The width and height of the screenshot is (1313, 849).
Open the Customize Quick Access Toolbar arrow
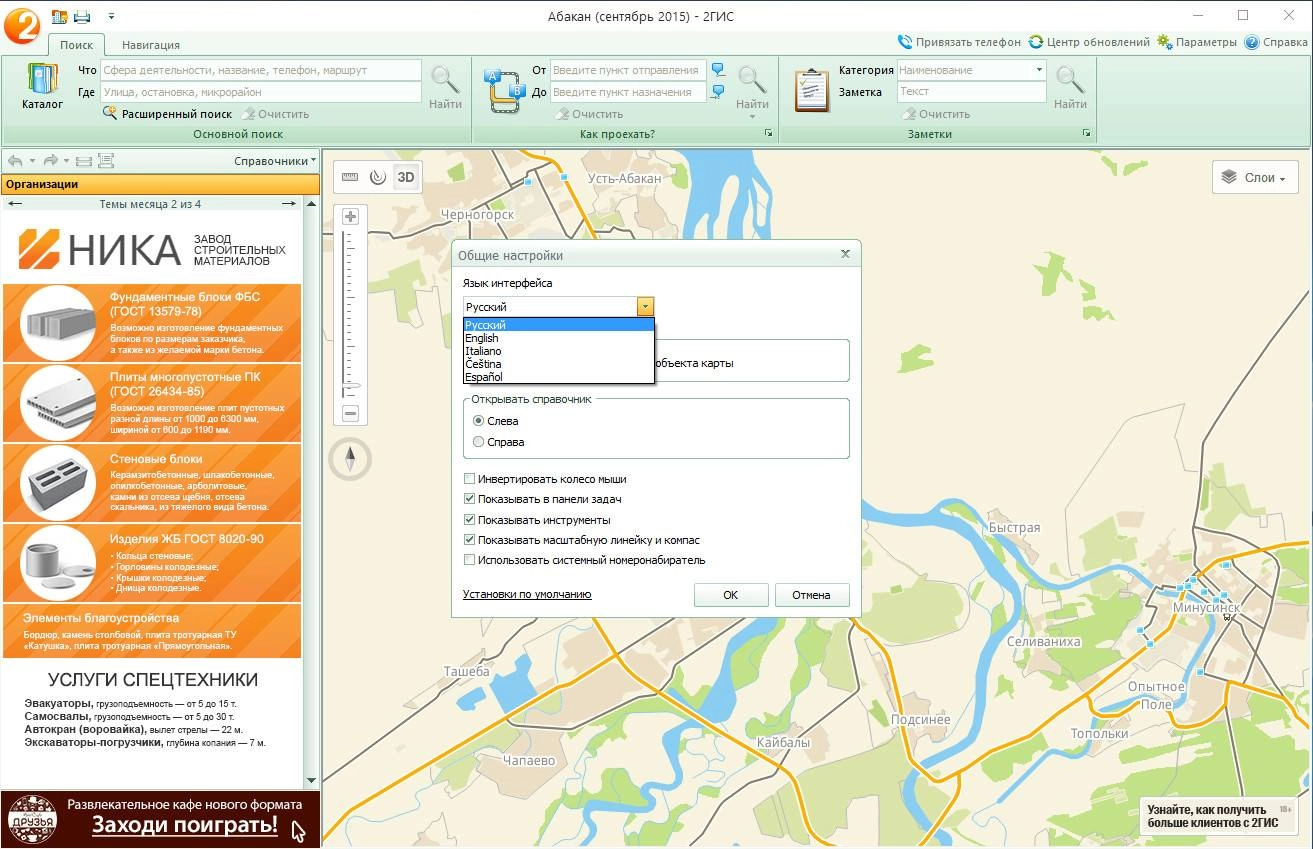click(111, 16)
